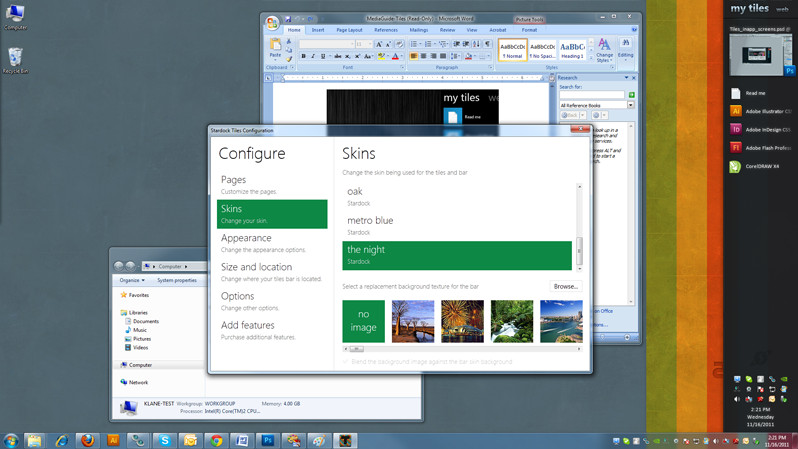Viewport: 798px width, 449px height.
Task: Click Firefox icon on the taskbar
Action: [87, 440]
